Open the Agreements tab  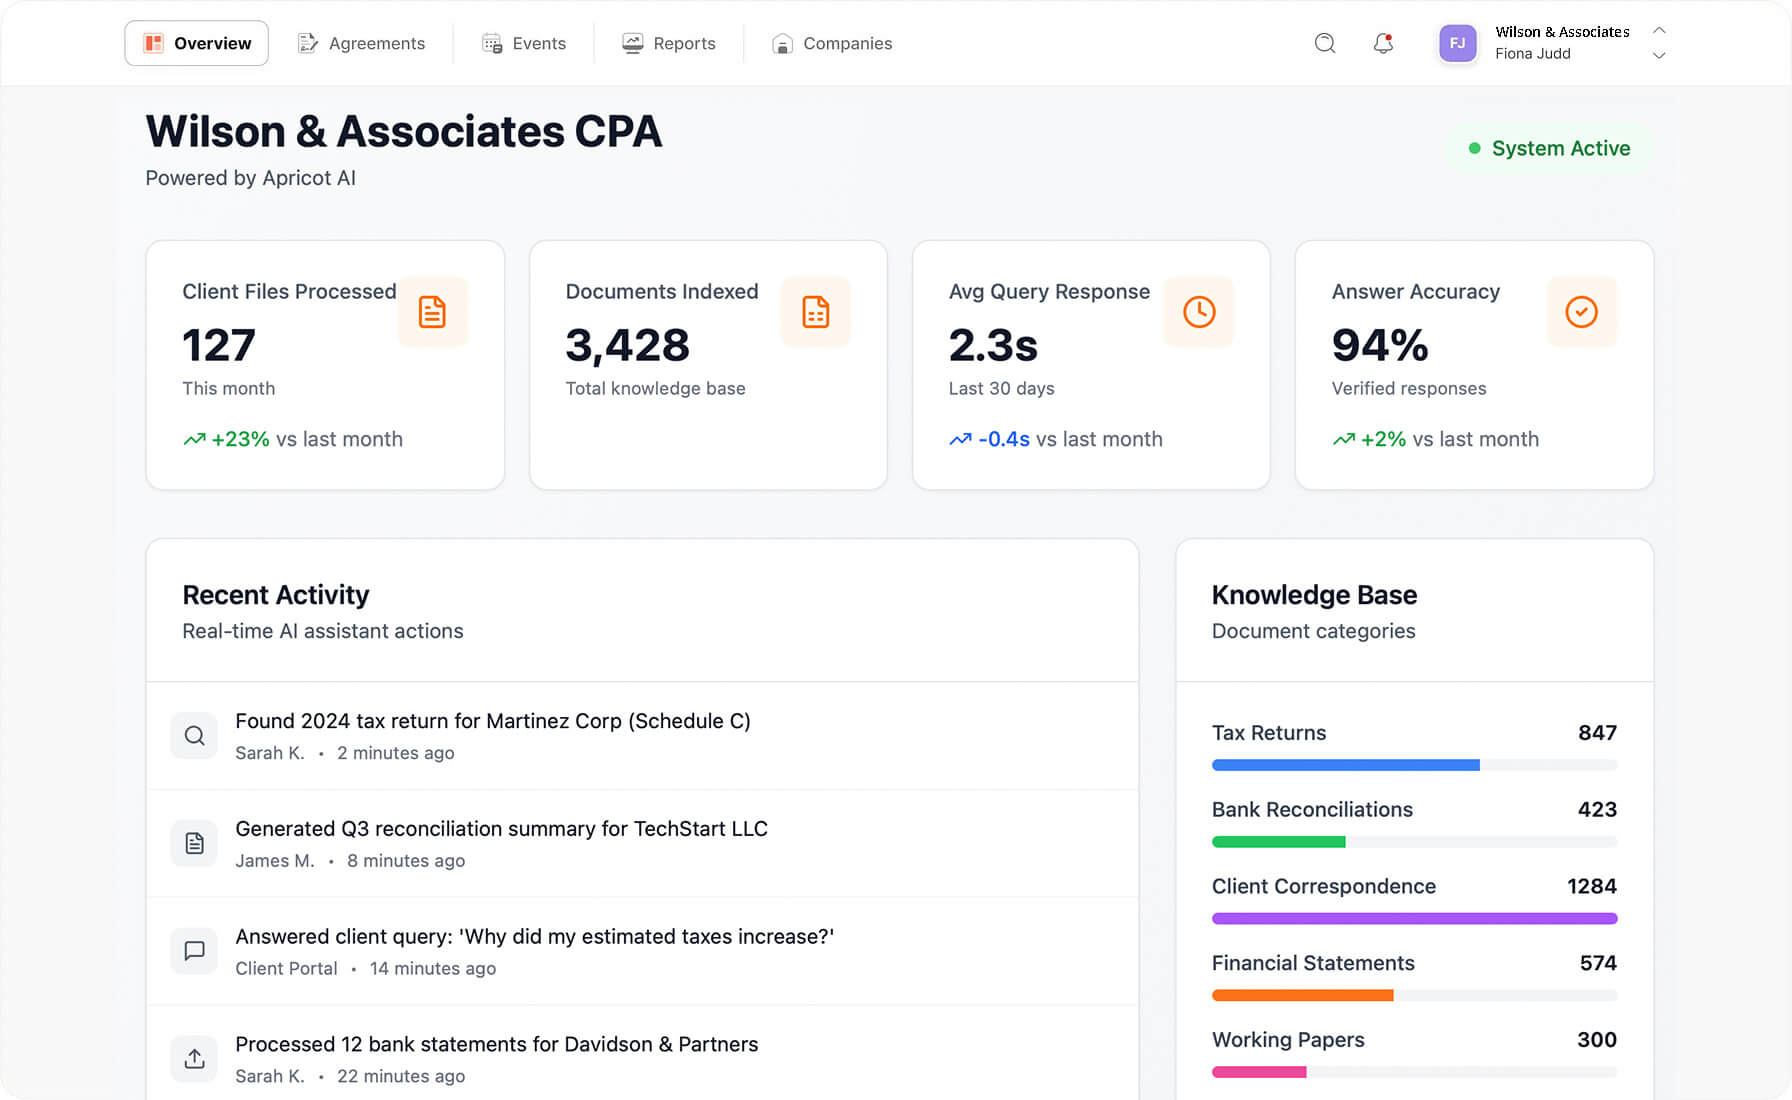click(x=362, y=43)
